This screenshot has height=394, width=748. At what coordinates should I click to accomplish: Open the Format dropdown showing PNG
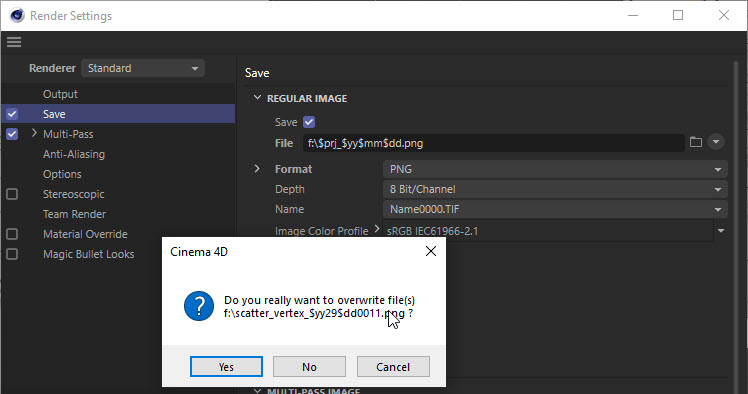(555, 169)
